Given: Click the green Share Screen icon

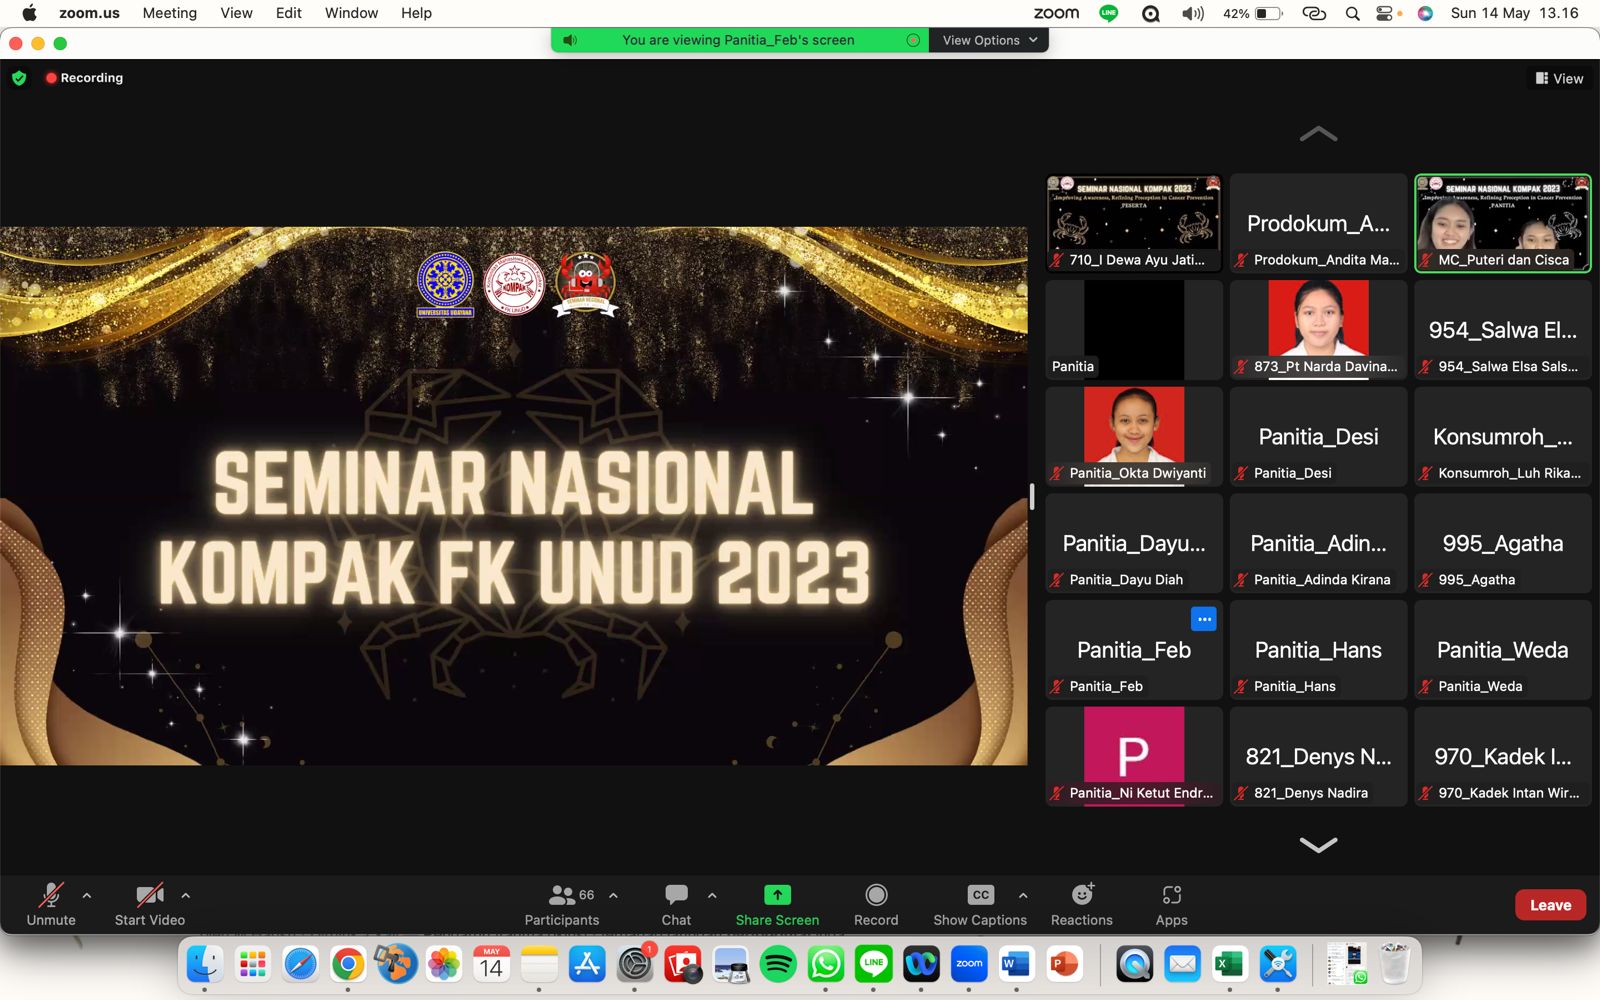Looking at the screenshot, I should [x=777, y=895].
